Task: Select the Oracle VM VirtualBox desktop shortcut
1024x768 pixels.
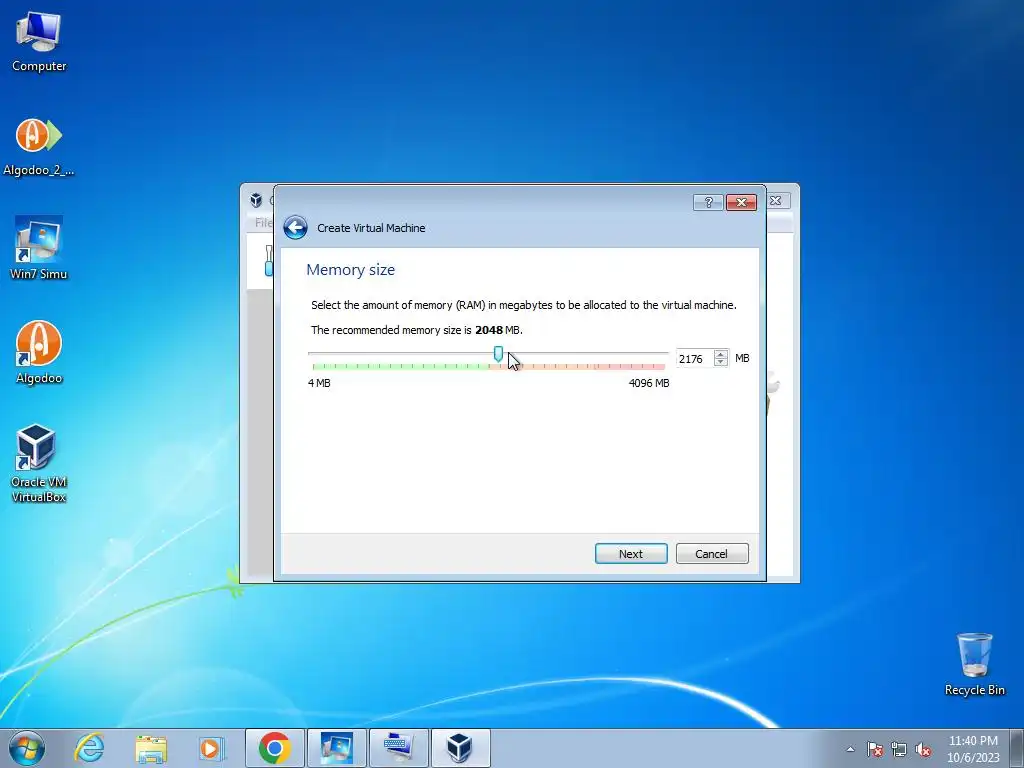Action: 39,464
